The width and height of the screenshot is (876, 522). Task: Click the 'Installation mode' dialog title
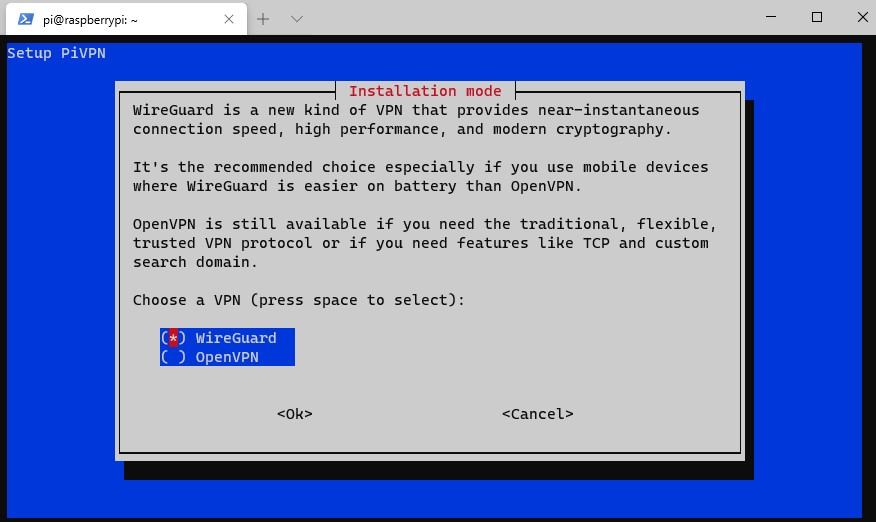tap(425, 91)
